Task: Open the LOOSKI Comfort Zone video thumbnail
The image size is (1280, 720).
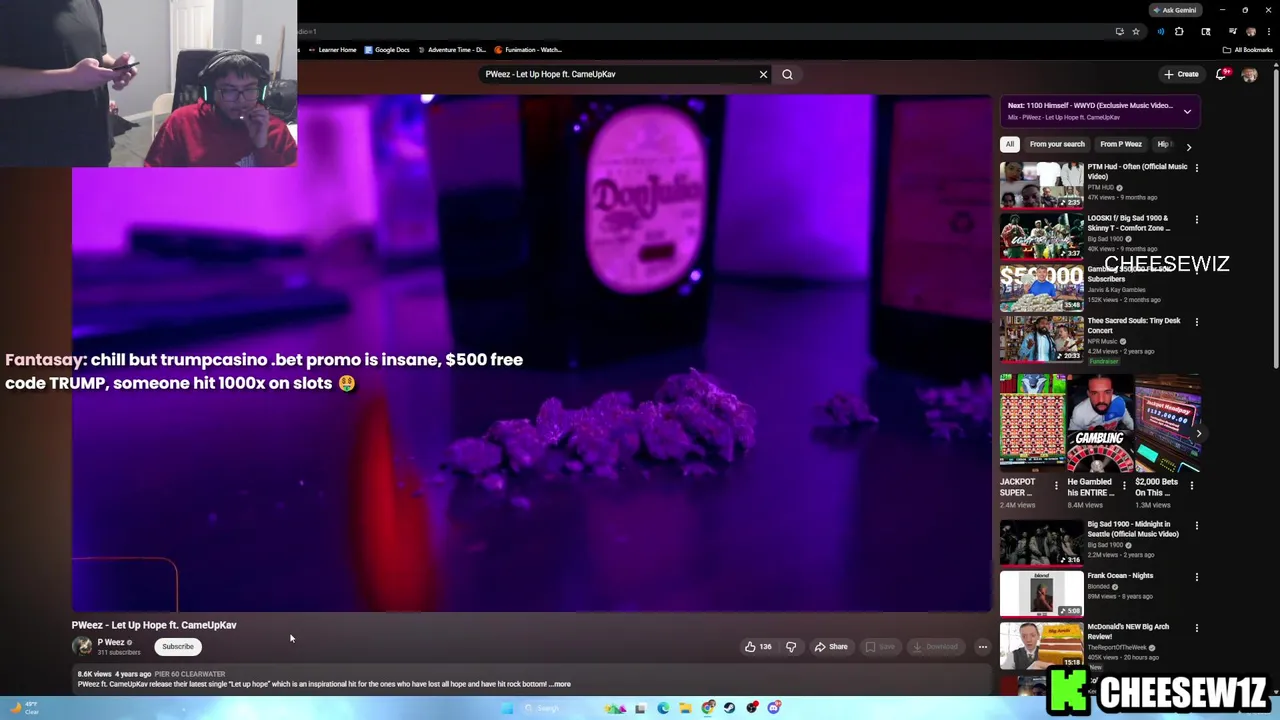Action: click(1041, 236)
